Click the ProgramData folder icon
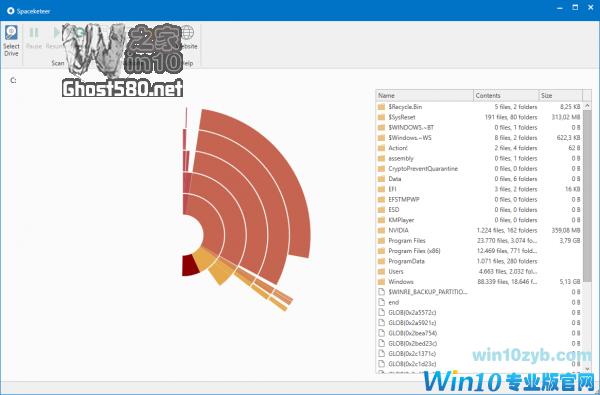Screen dimensions: 600x395 click(x=381, y=261)
